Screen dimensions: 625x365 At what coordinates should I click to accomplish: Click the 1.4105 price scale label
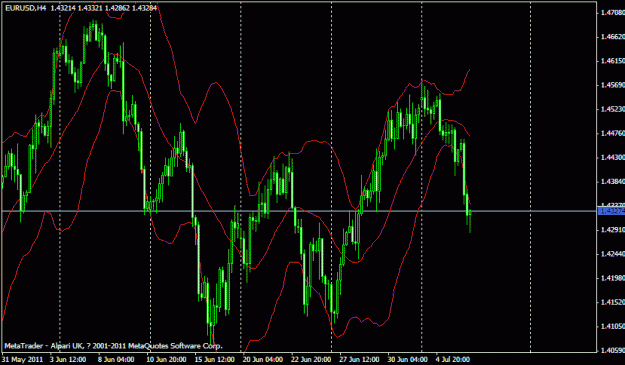tap(612, 326)
